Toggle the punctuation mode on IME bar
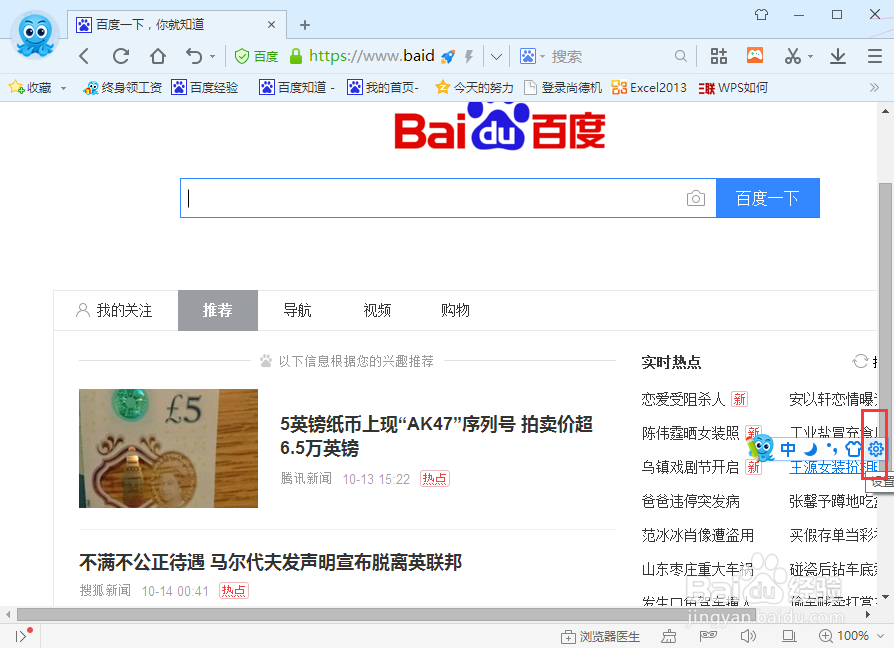The image size is (894, 648). pyautogui.click(x=832, y=449)
